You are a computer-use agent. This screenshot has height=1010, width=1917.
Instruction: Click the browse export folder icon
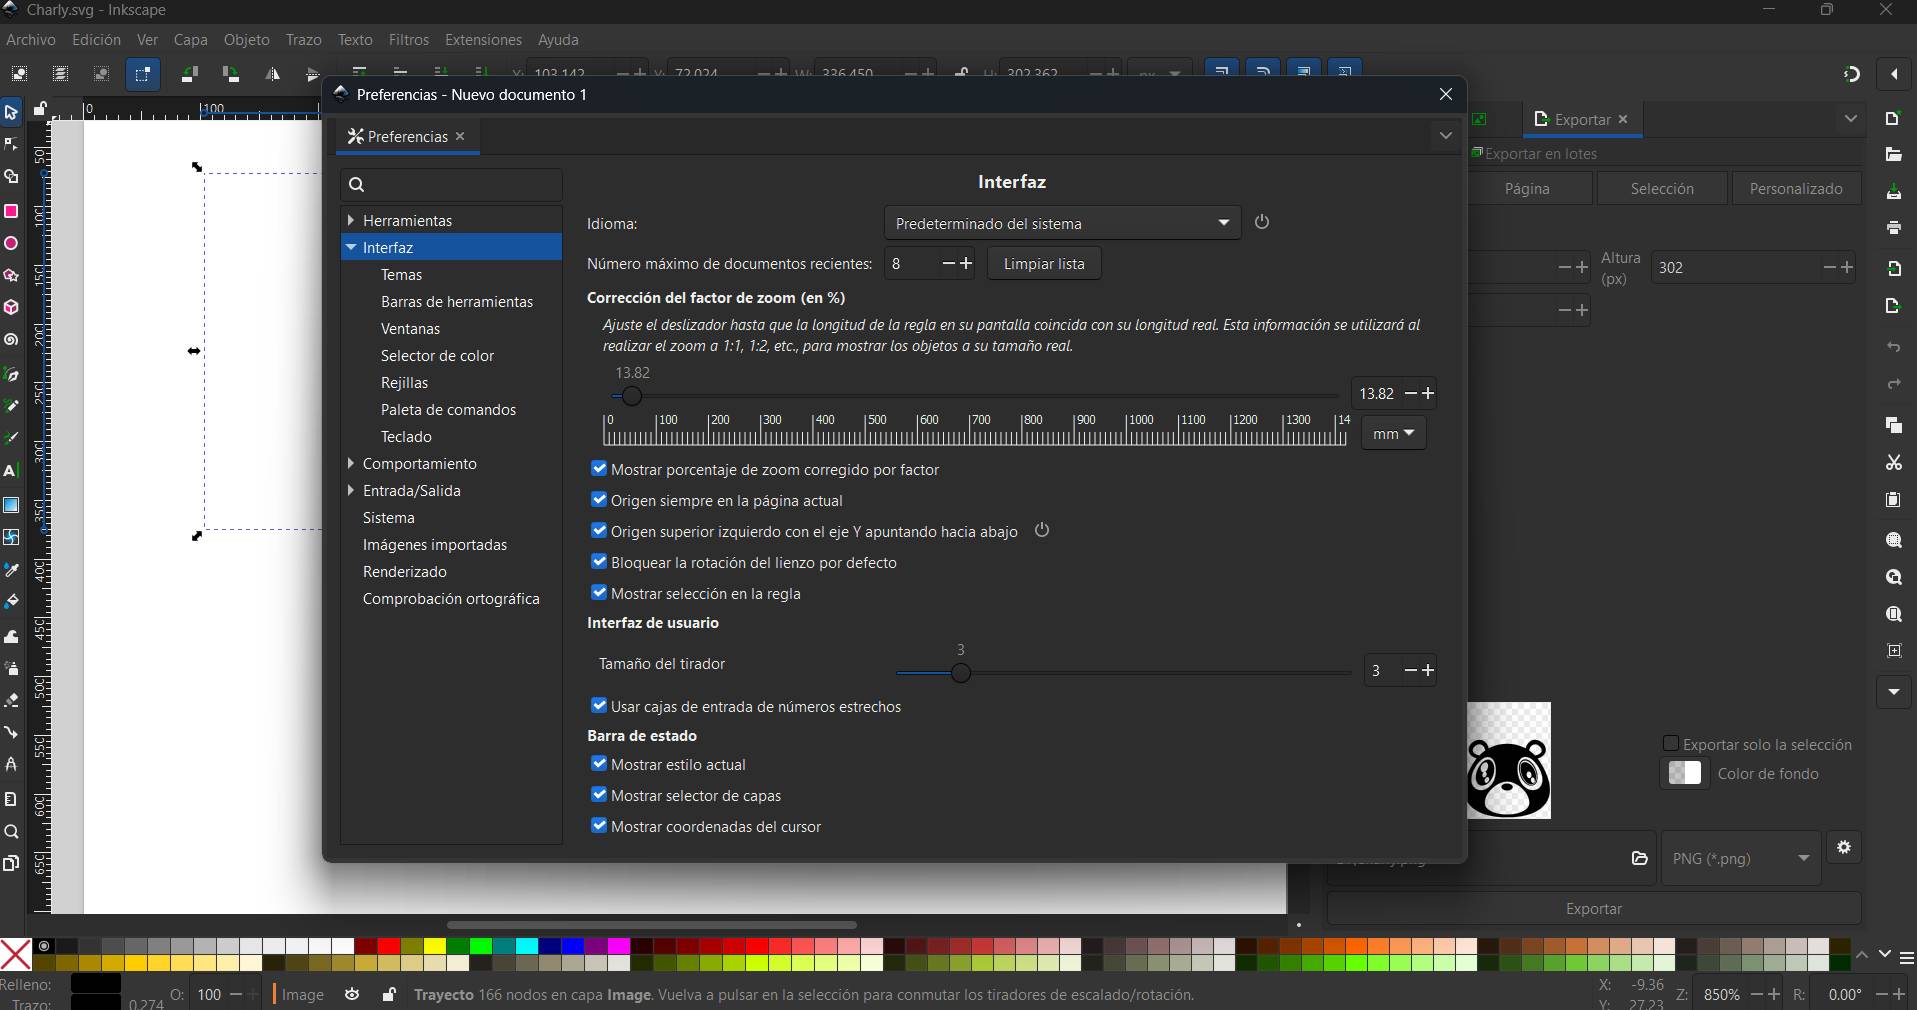click(x=1639, y=858)
